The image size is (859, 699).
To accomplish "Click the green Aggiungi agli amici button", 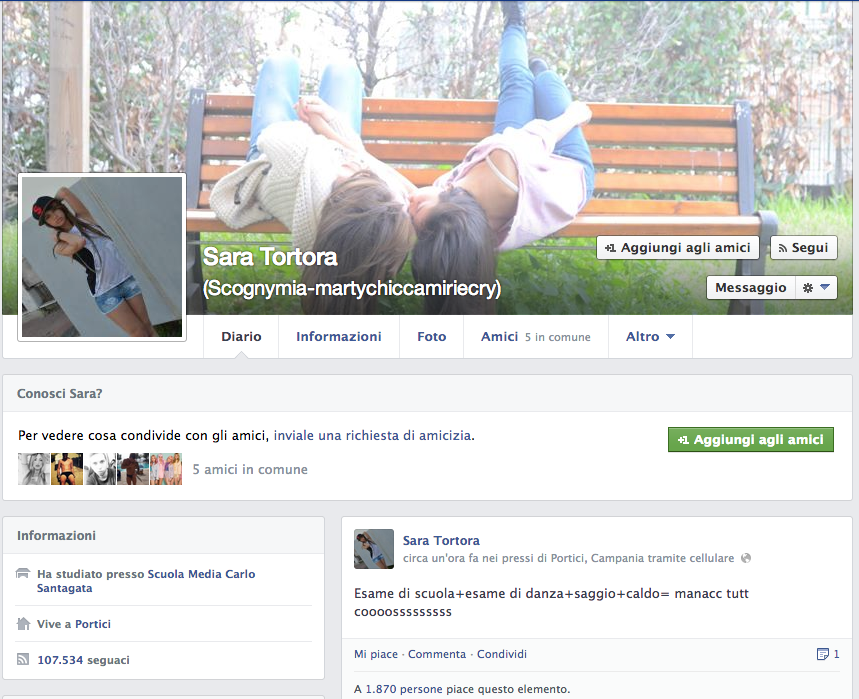I will pos(750,440).
